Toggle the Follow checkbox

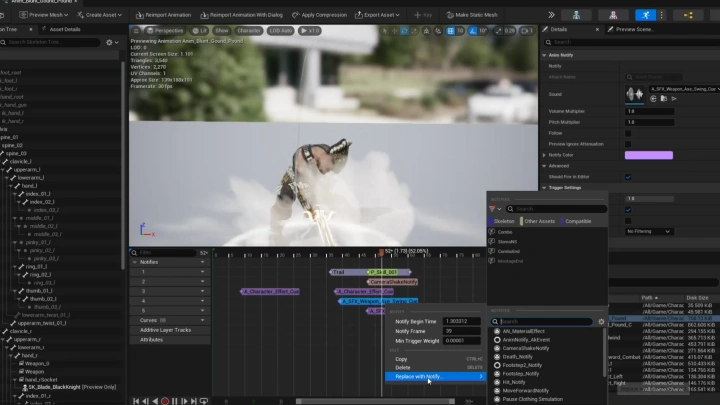[x=628, y=133]
